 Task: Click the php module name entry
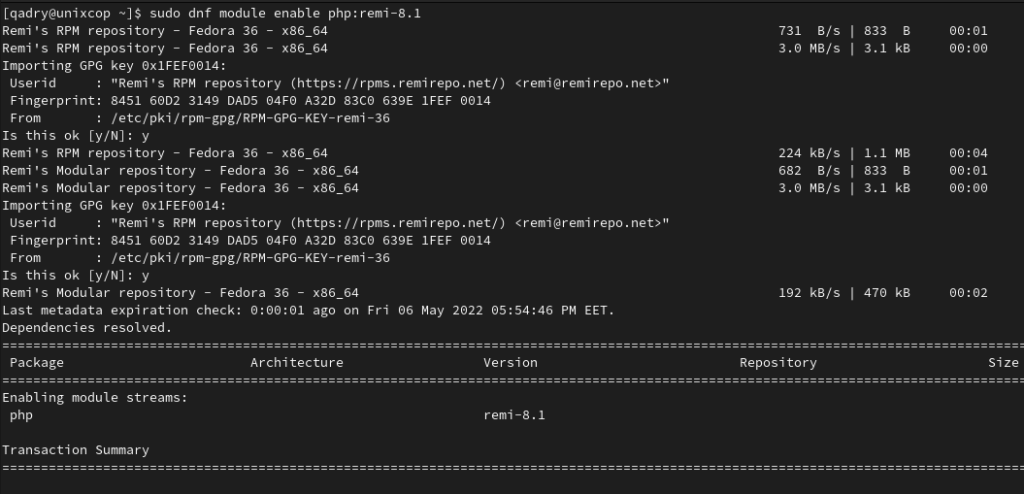(x=21, y=416)
